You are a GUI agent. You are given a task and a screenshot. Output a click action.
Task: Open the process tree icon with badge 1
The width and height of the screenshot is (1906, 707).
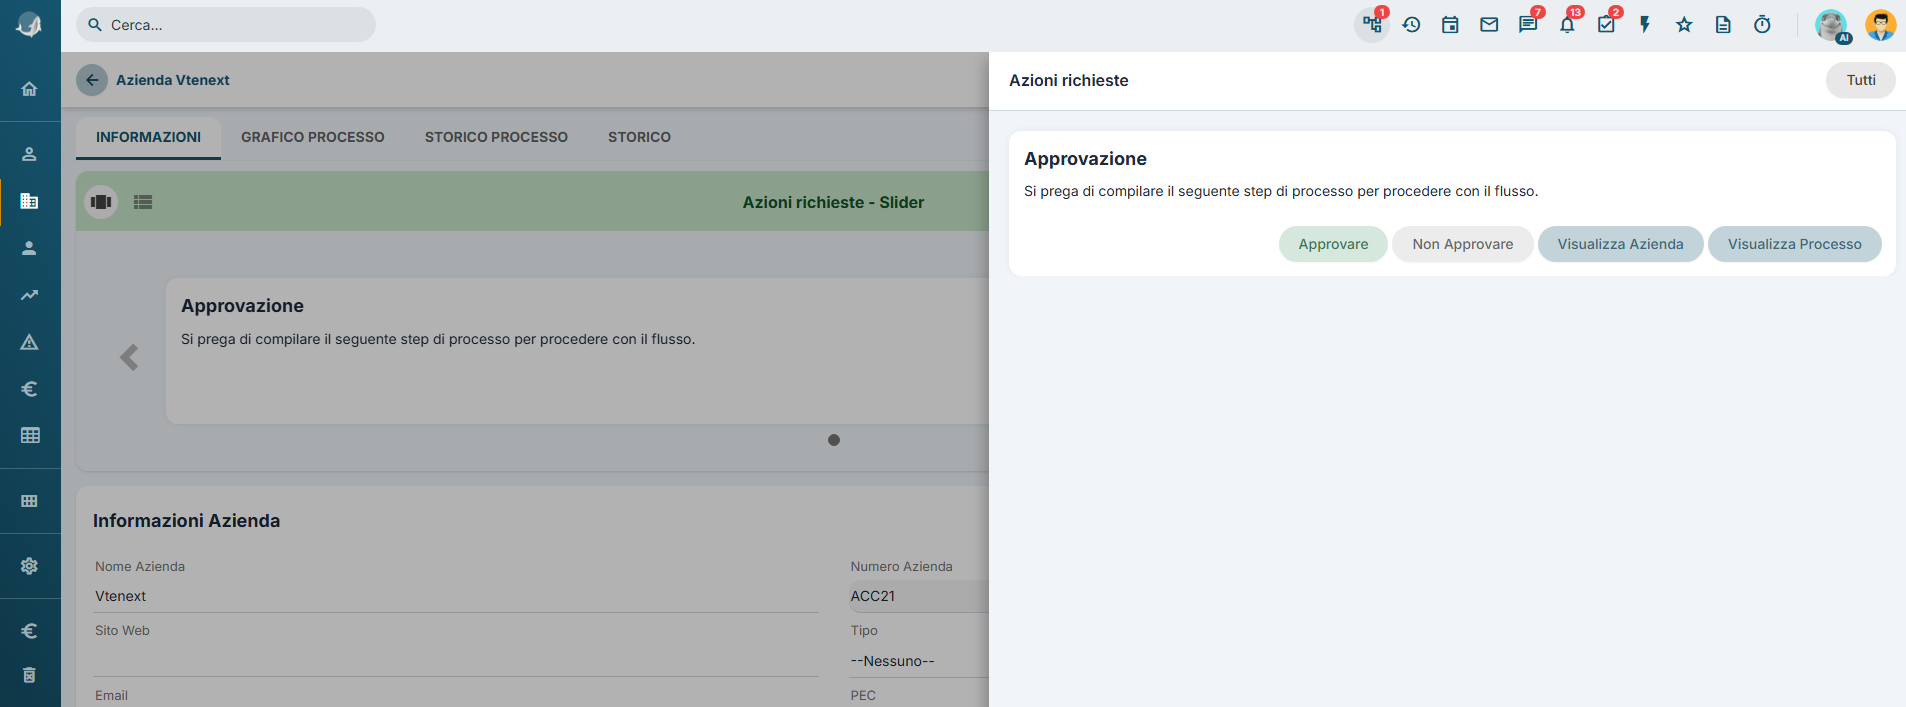click(x=1372, y=25)
